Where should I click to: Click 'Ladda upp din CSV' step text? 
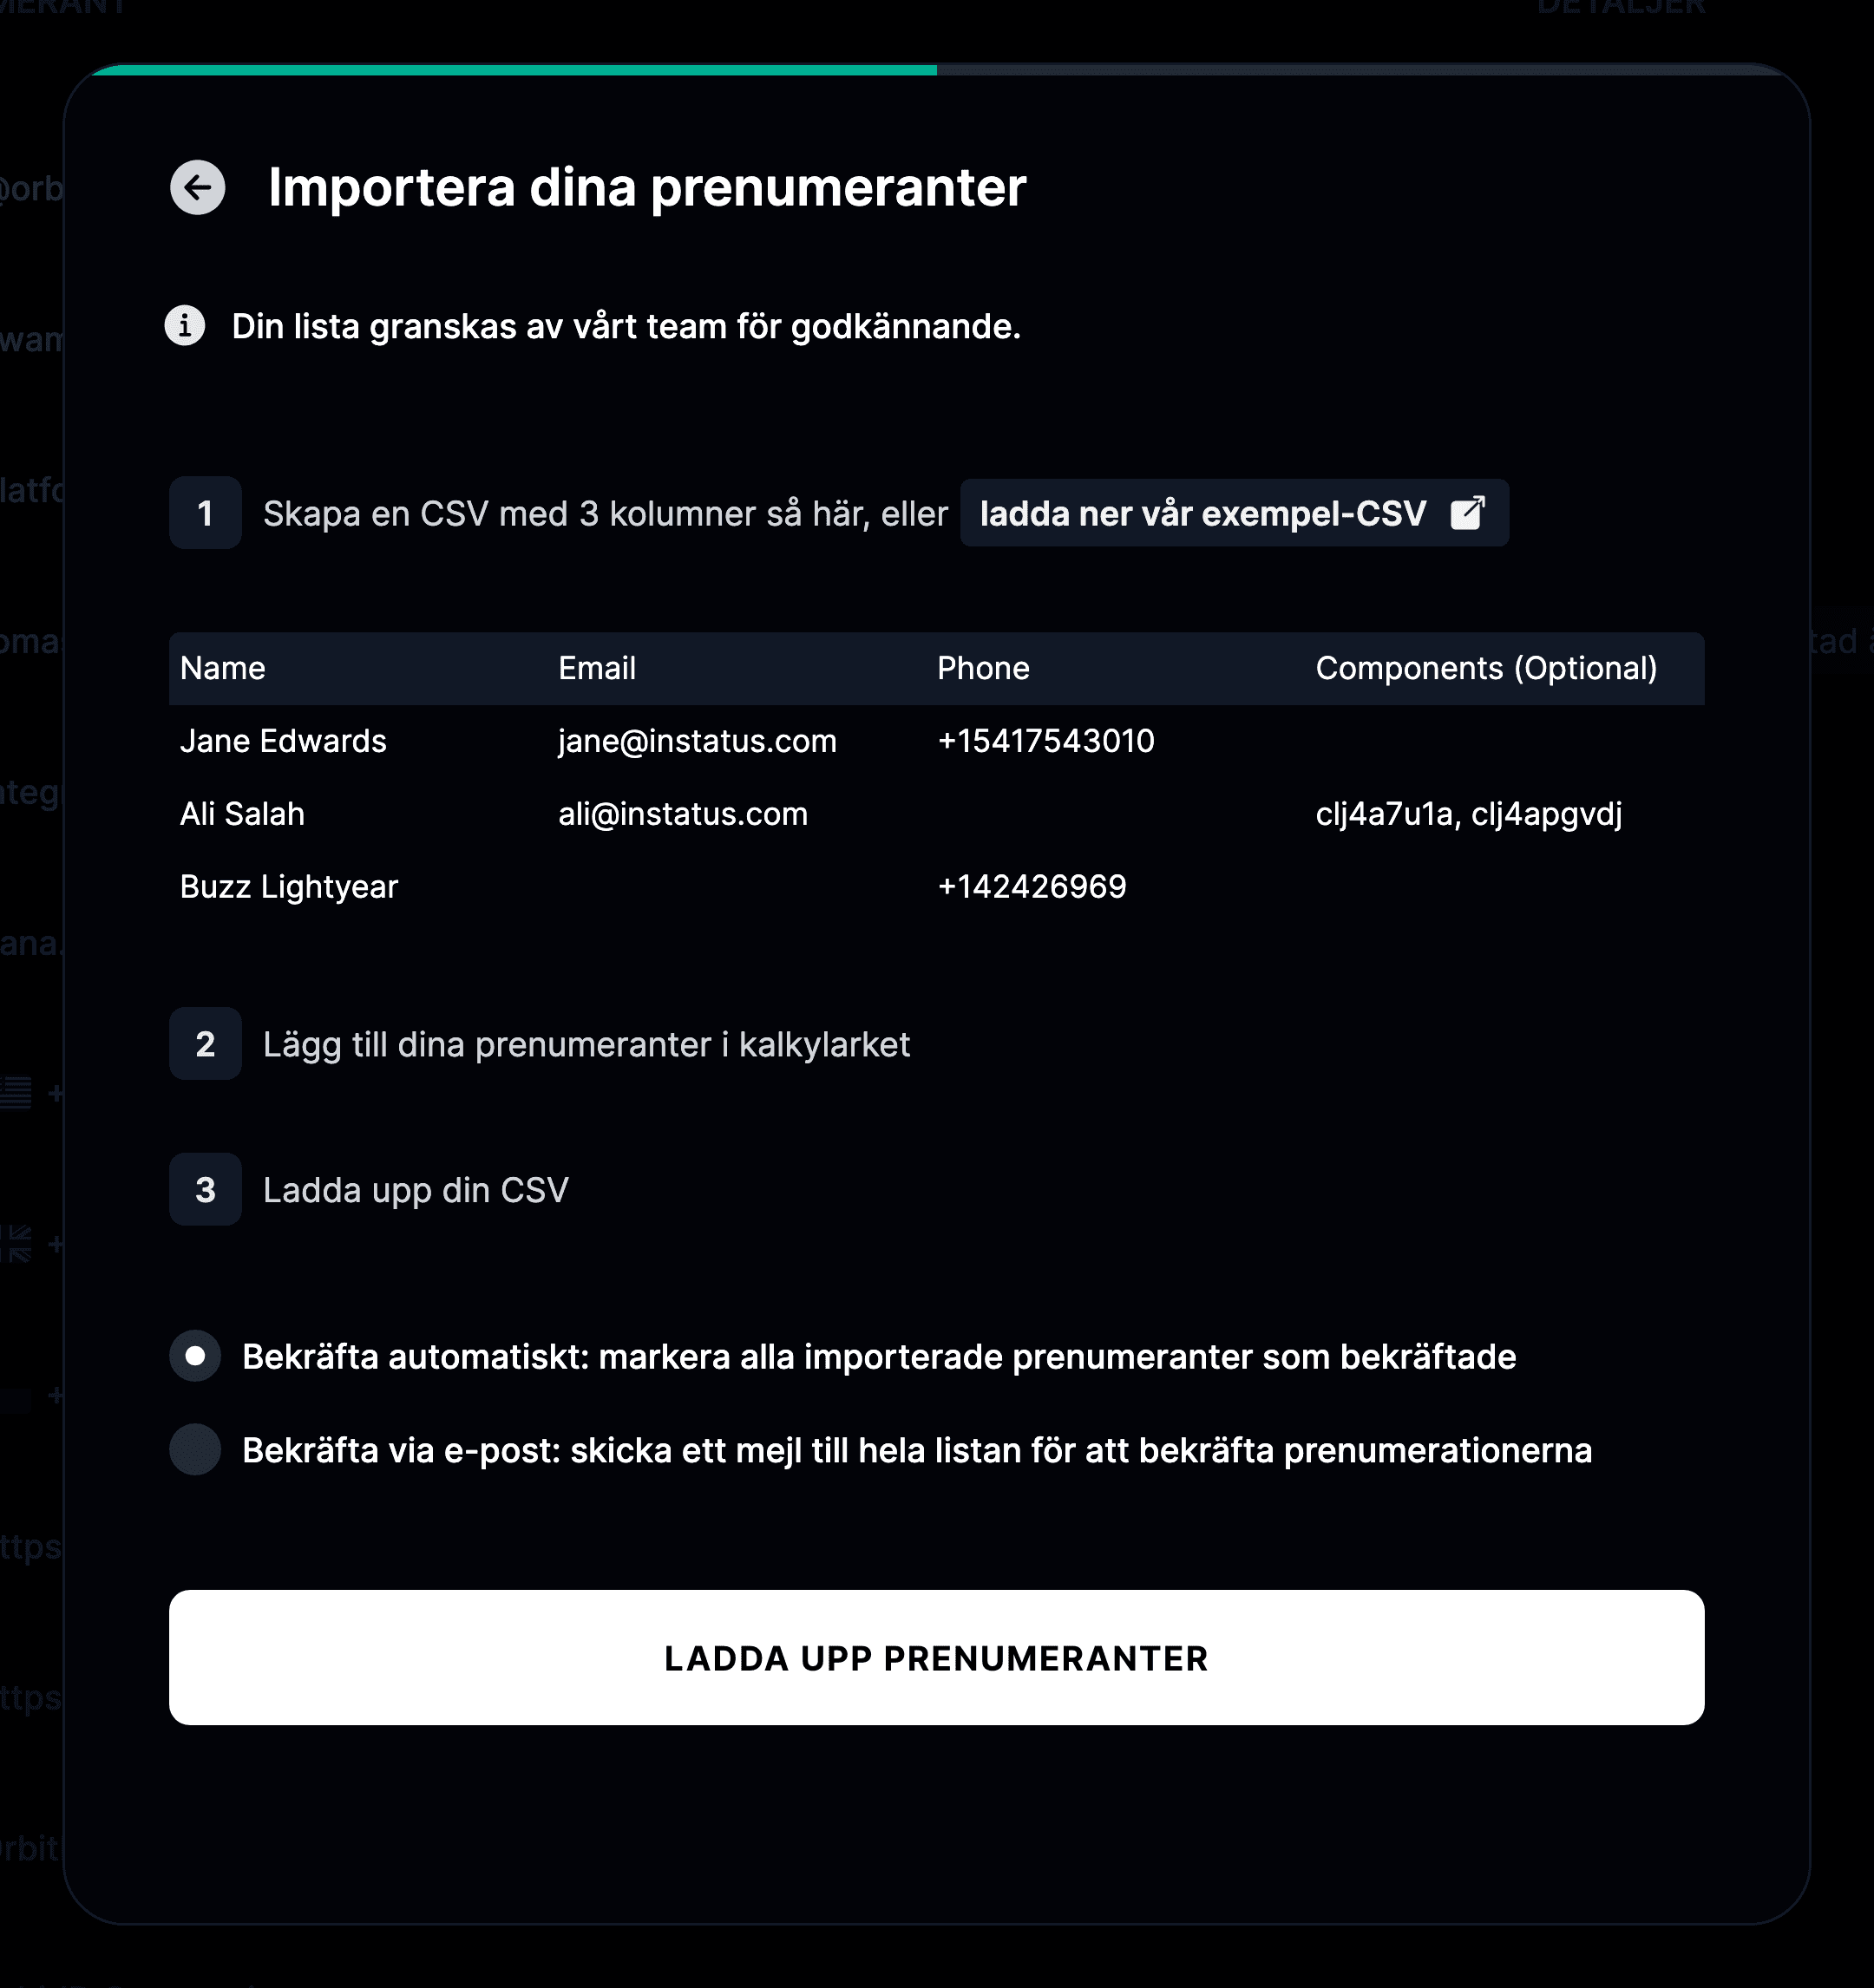click(x=416, y=1190)
